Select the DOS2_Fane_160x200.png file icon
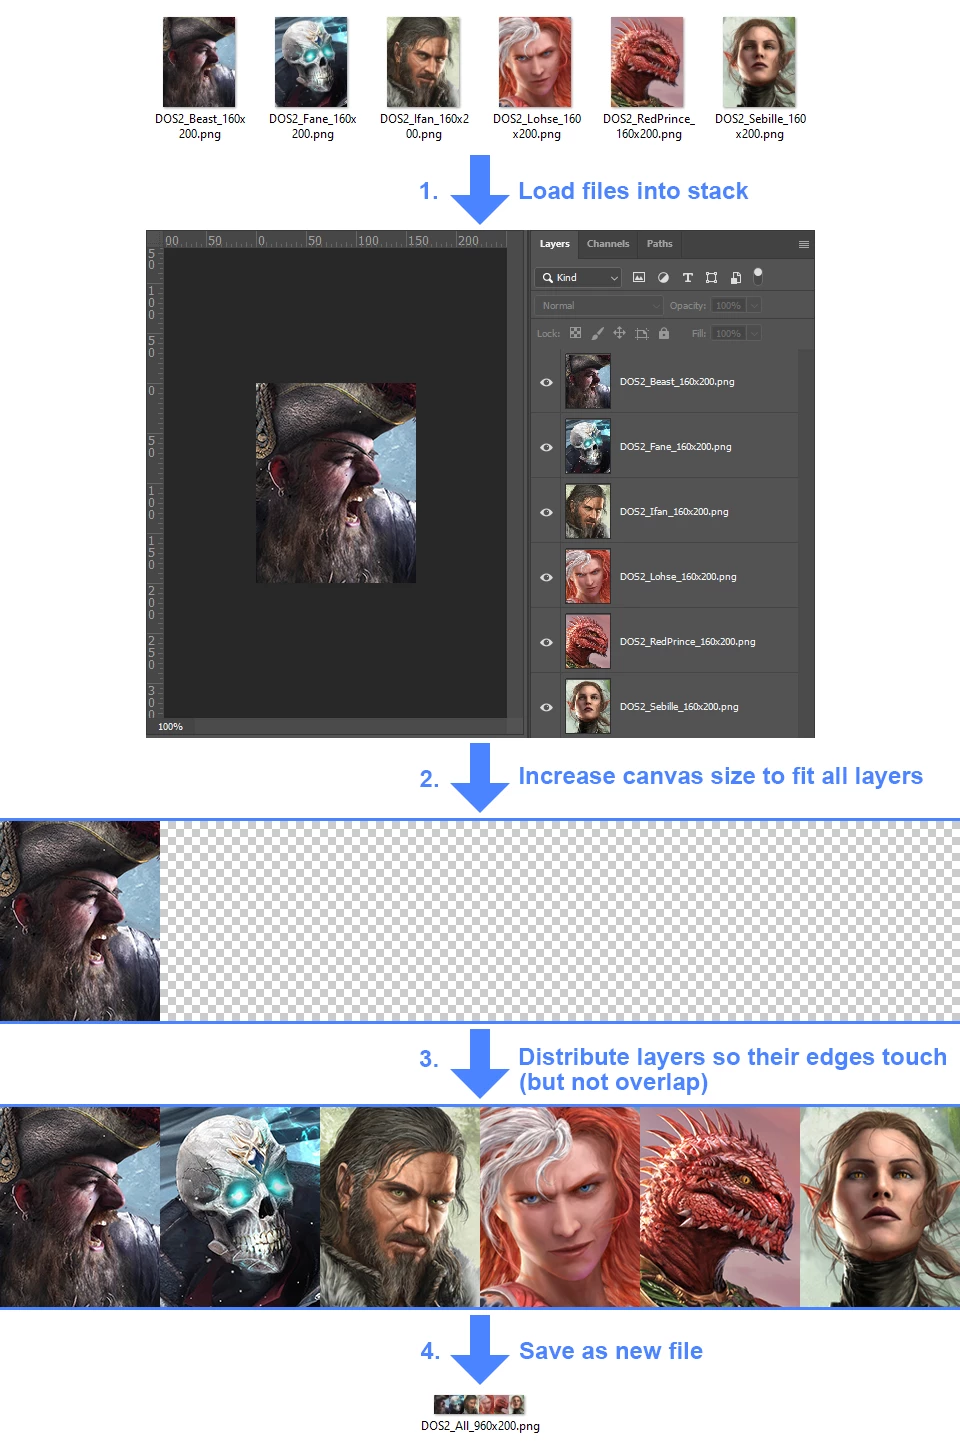This screenshot has height=1448, width=960. (x=311, y=62)
